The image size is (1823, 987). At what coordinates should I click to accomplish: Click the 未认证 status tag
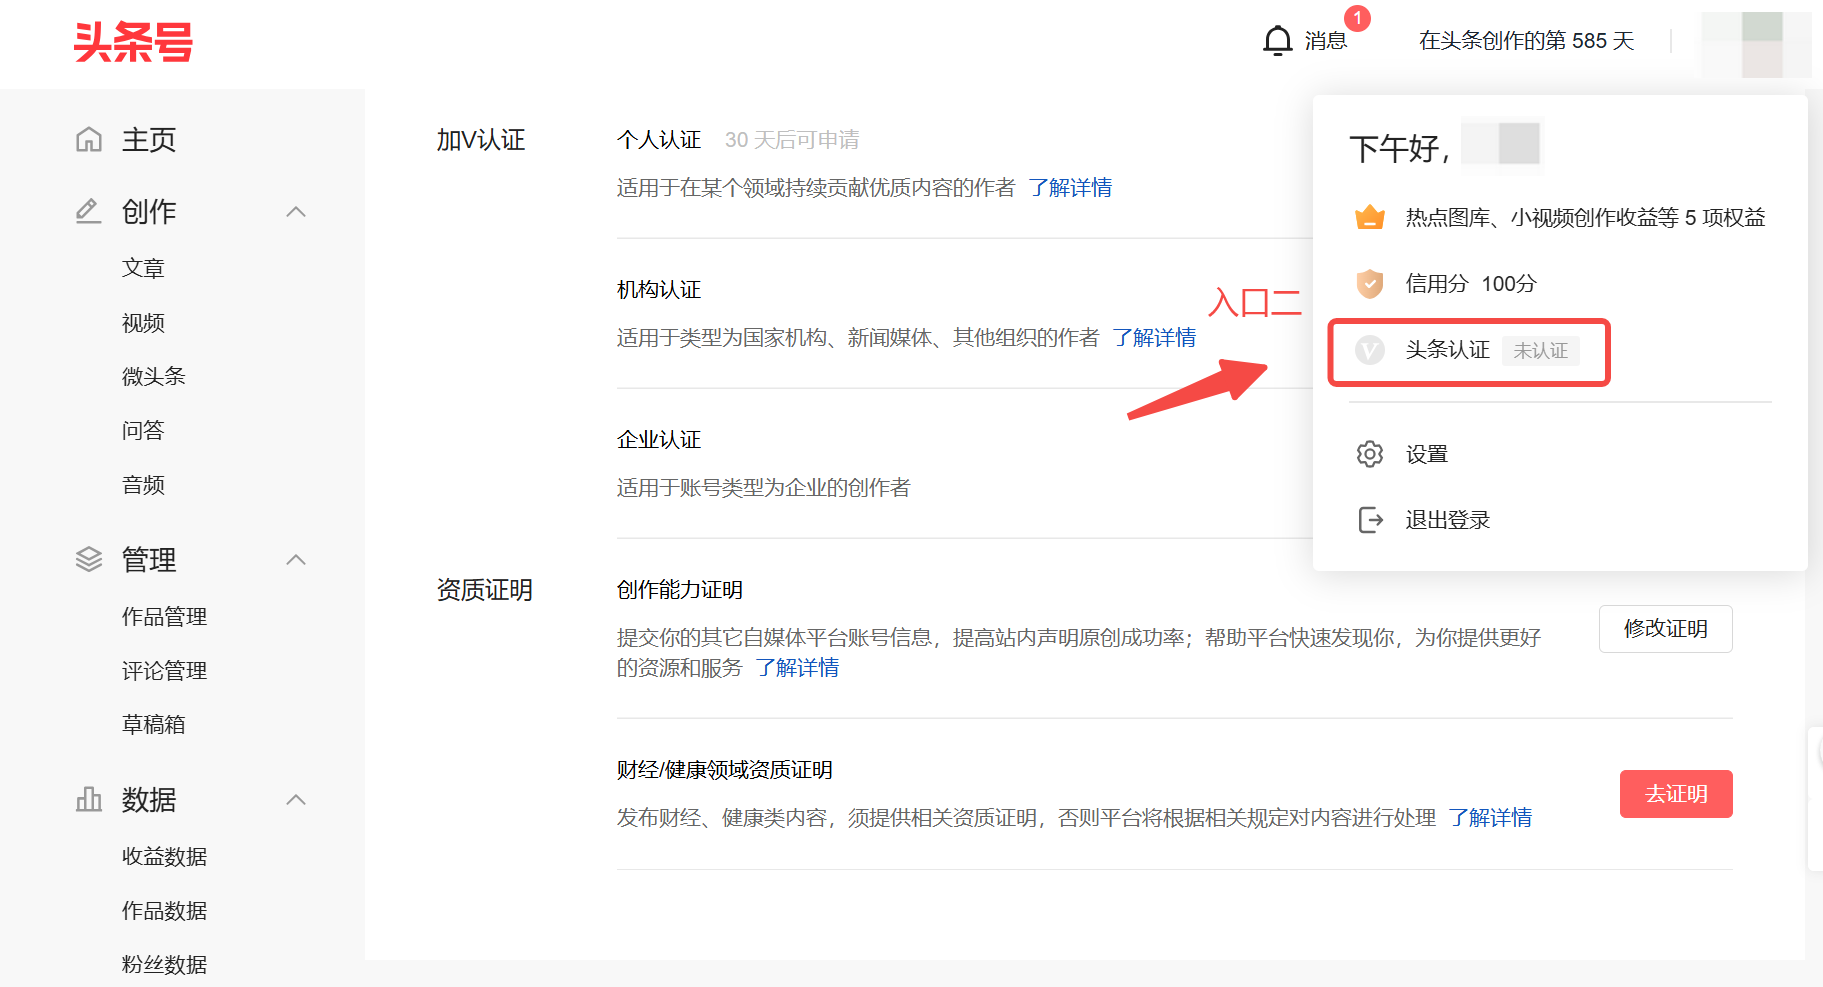(1540, 351)
